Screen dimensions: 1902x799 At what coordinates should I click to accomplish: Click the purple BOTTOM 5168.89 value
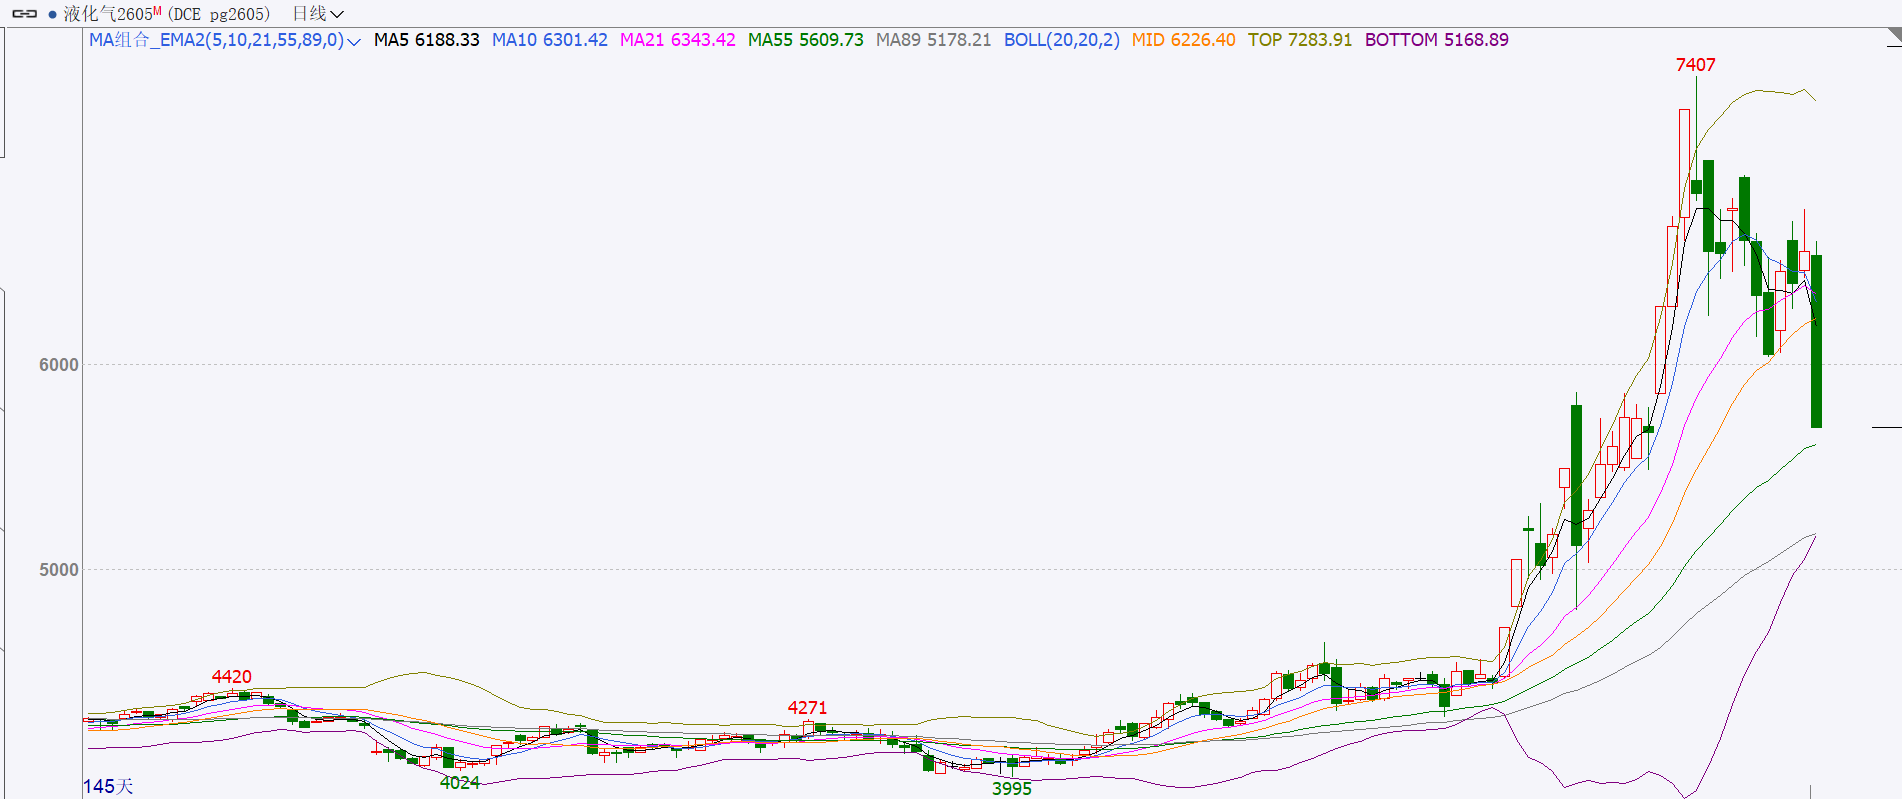(1436, 40)
